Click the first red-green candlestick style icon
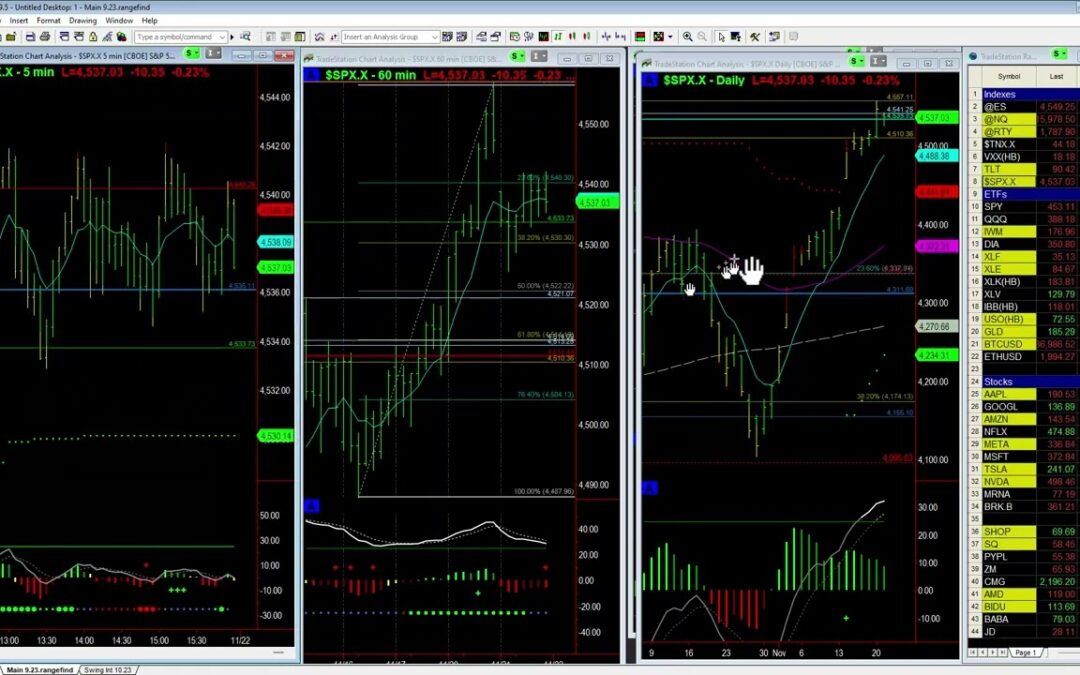 click(572, 37)
